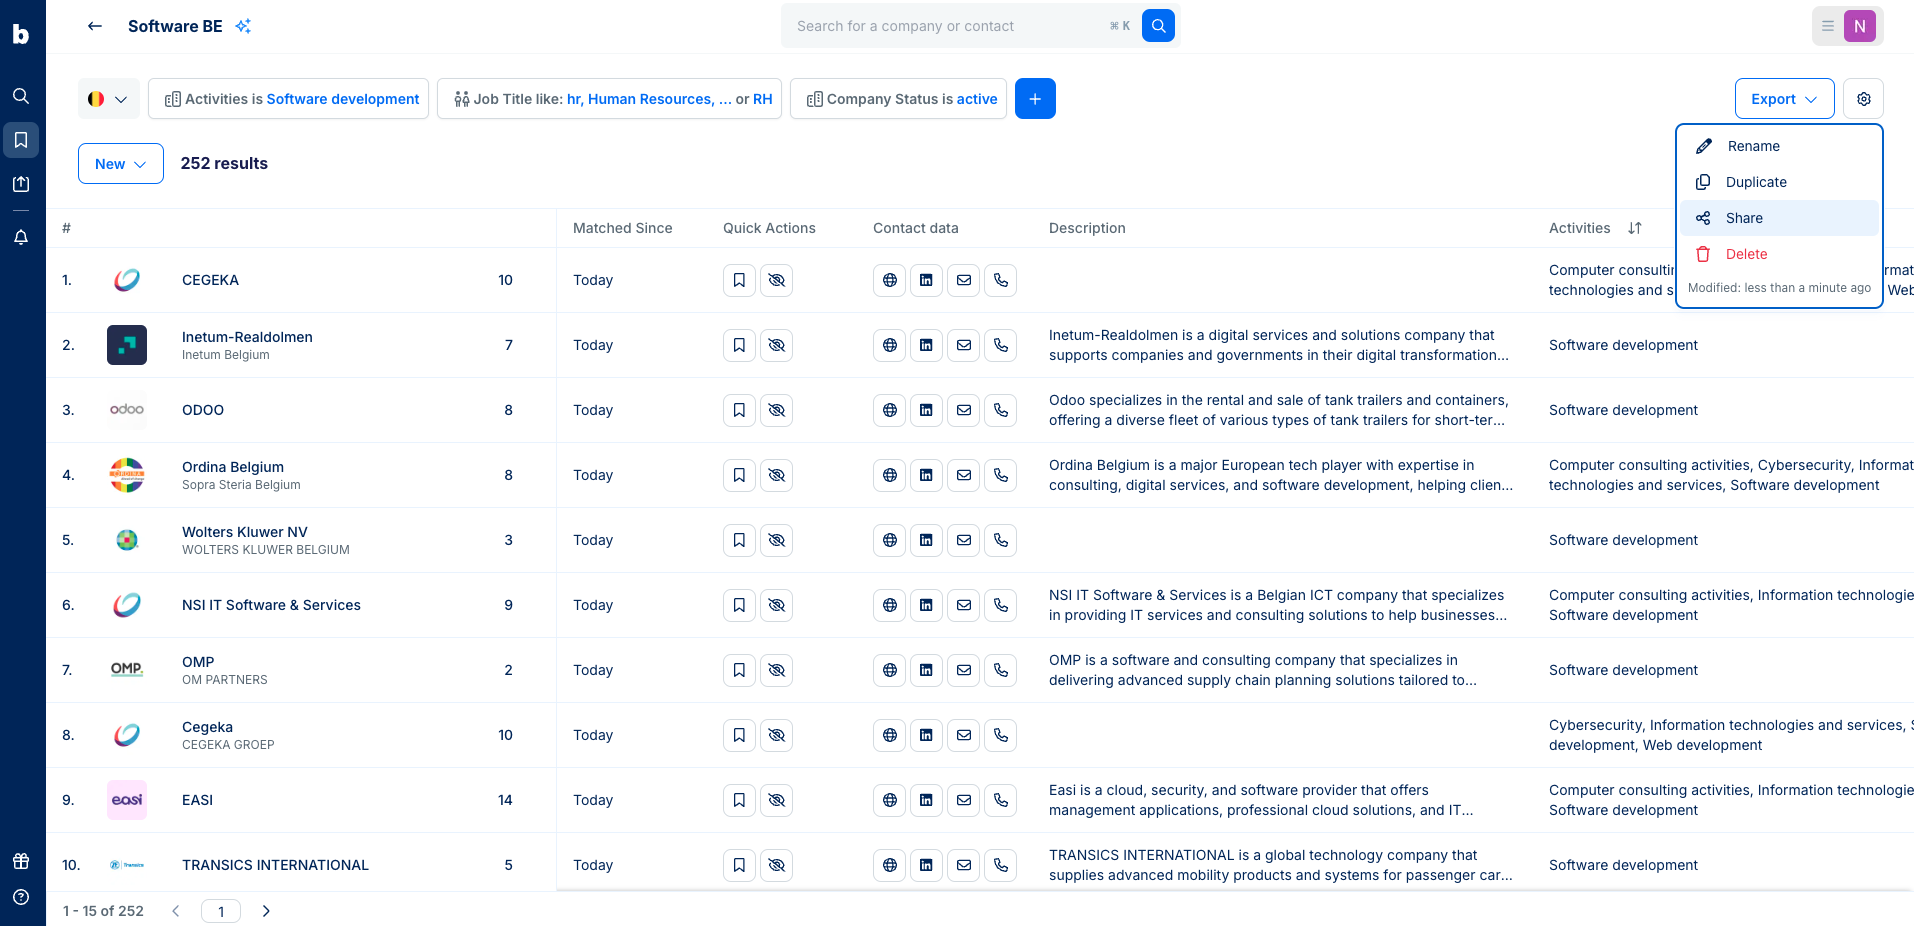This screenshot has height=926, width=1914.
Task: Click the back arrow next to Software BE
Action: pos(95,26)
